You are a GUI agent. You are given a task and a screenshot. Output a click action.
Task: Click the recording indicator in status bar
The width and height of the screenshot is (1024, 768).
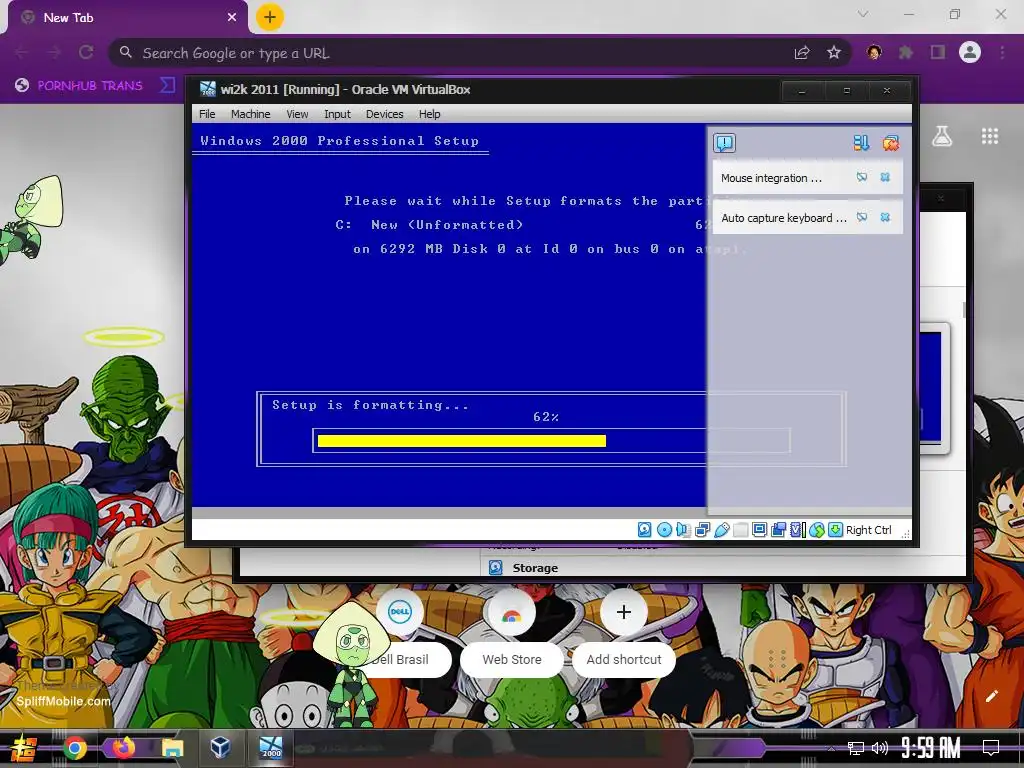pos(778,530)
